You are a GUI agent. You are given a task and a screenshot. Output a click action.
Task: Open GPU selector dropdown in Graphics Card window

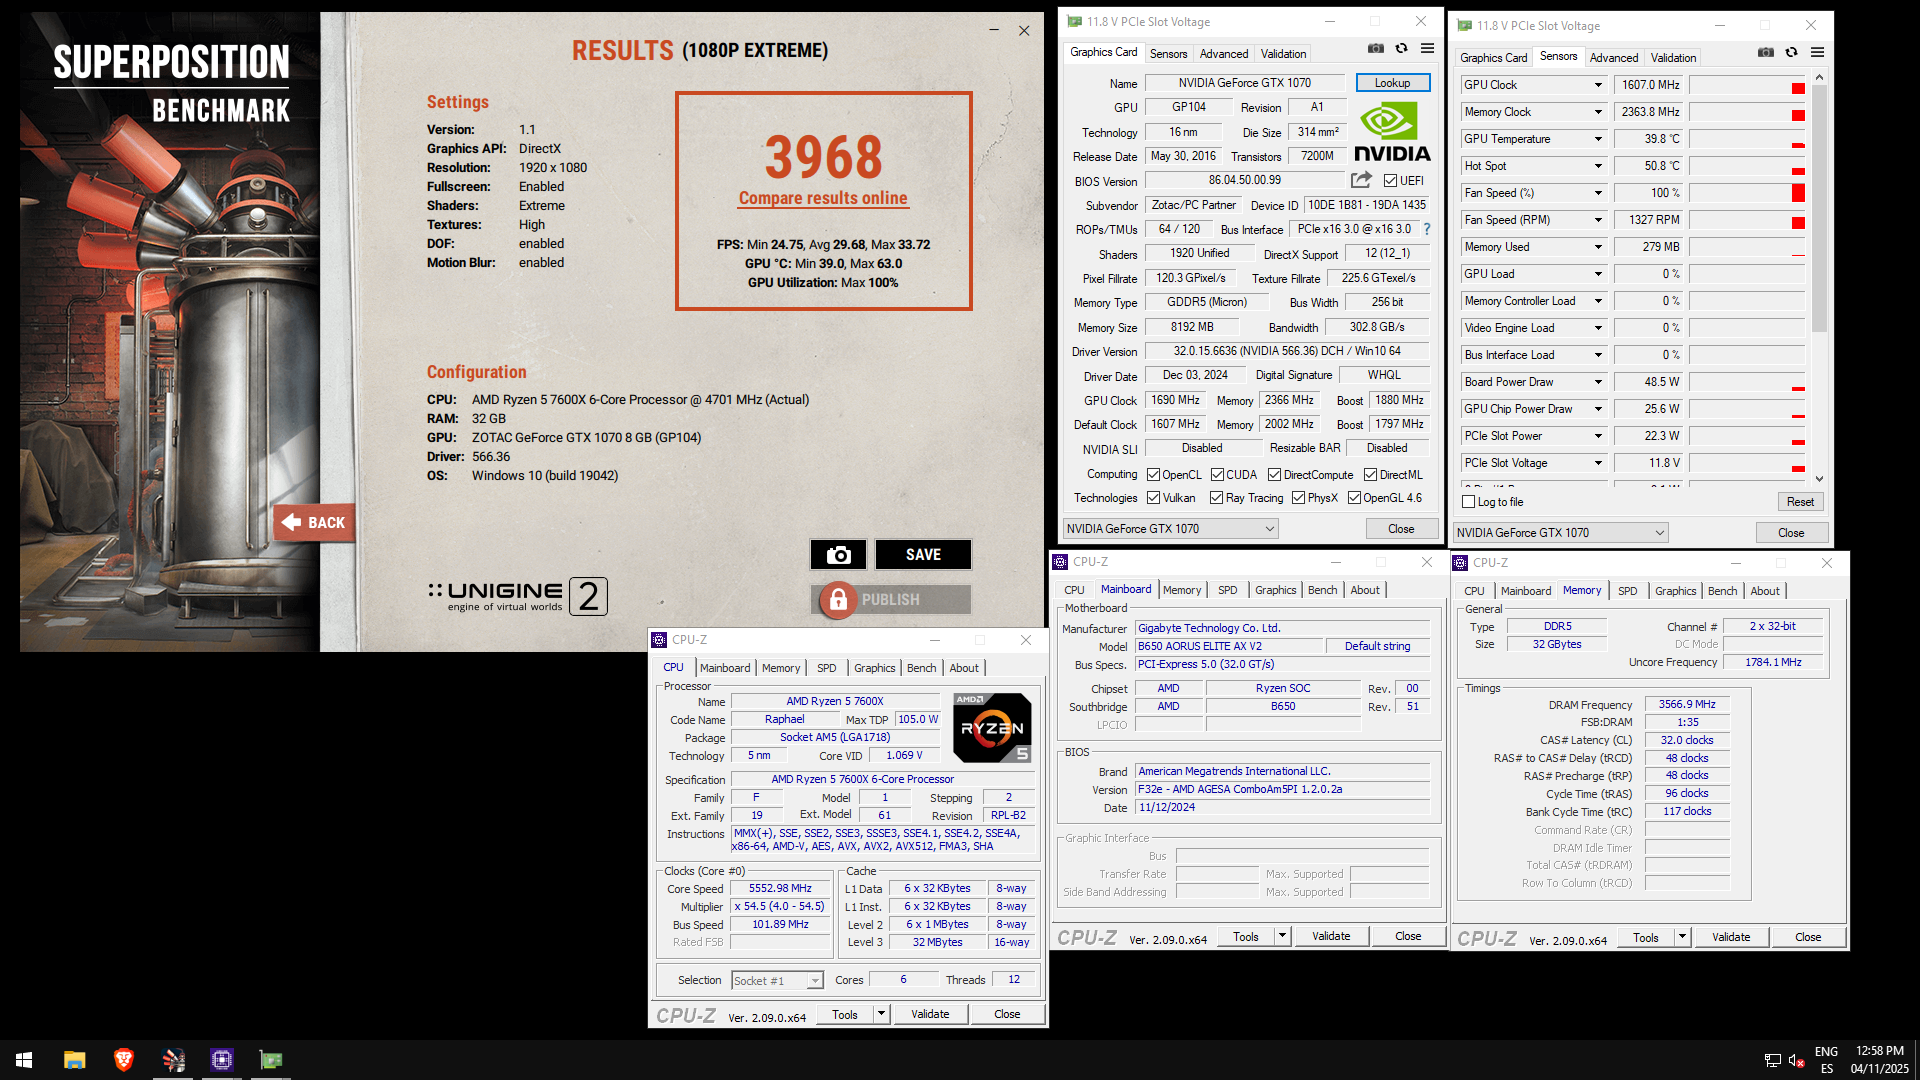click(x=1170, y=529)
